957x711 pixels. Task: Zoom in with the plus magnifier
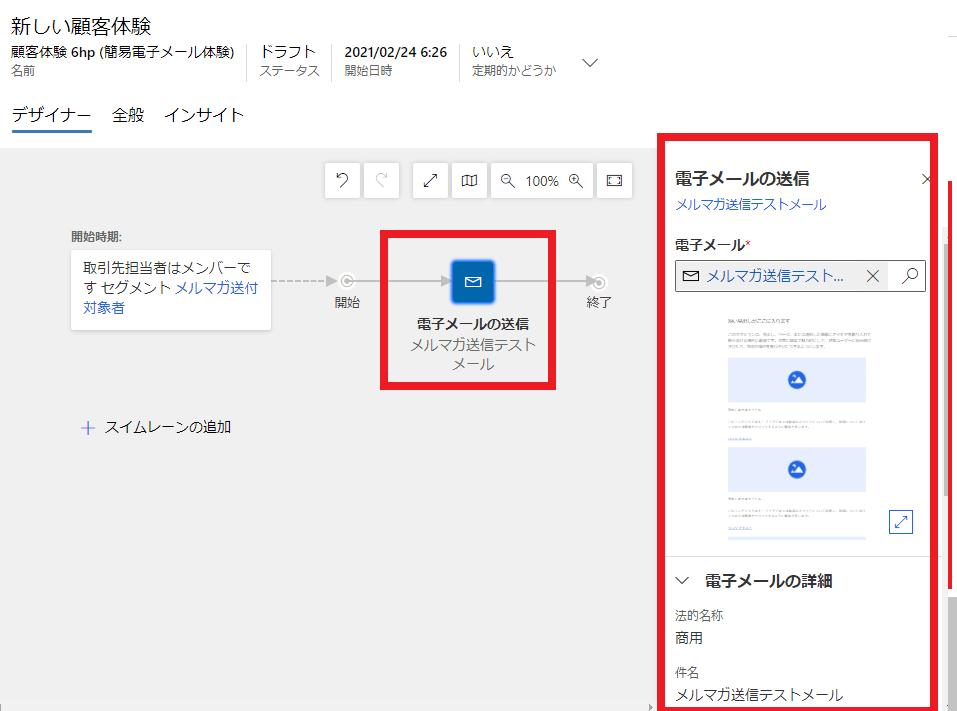click(576, 181)
